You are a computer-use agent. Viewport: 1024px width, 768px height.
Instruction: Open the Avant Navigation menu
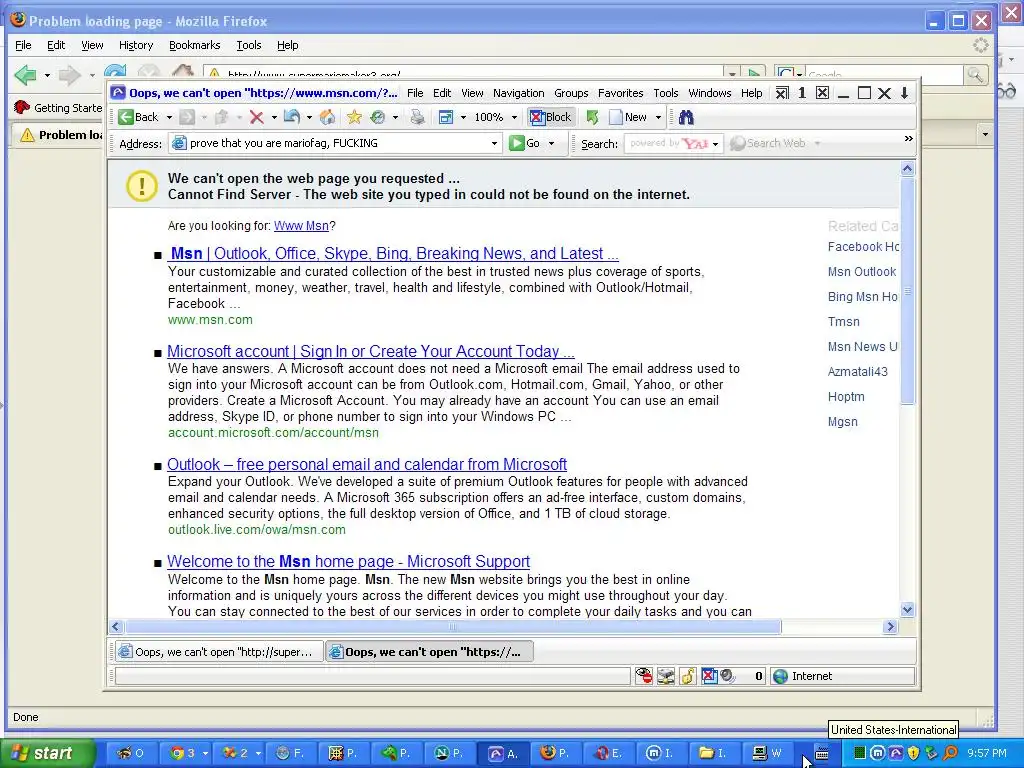[519, 93]
